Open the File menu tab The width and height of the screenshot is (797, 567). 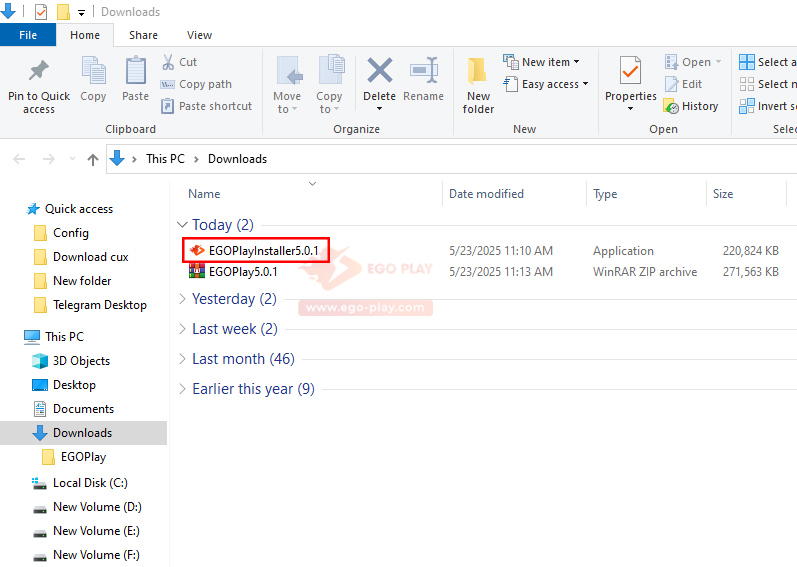point(28,35)
